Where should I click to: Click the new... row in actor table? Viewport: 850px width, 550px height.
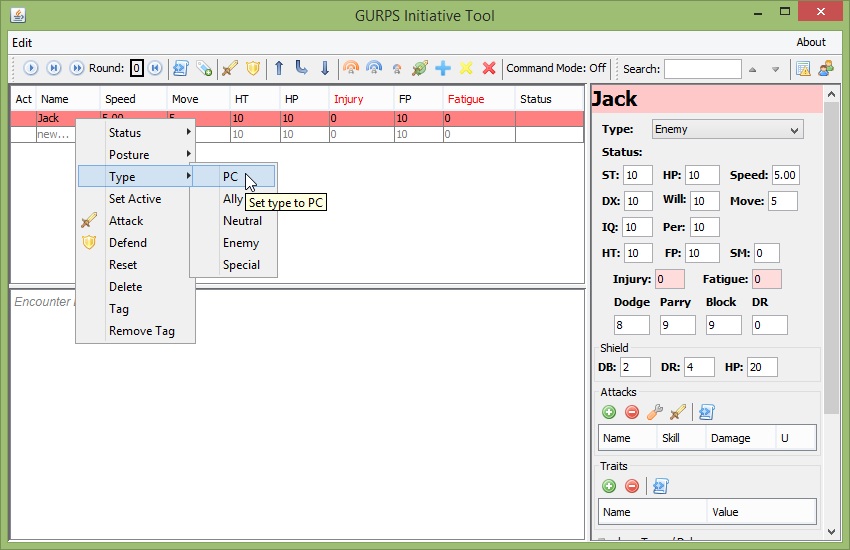point(297,134)
